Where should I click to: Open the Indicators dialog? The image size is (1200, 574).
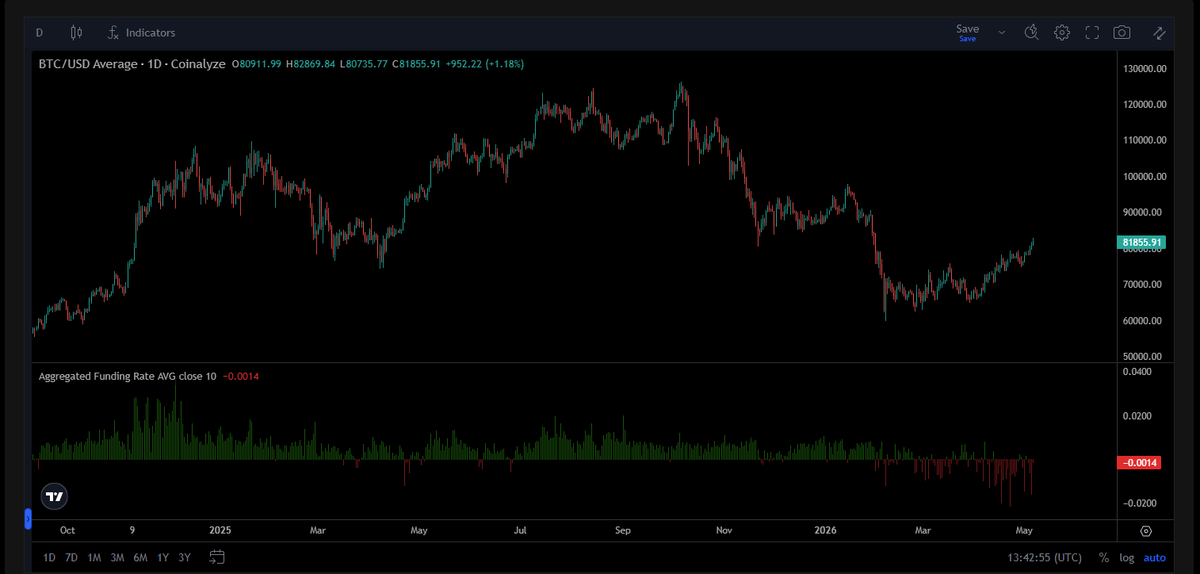(x=141, y=32)
